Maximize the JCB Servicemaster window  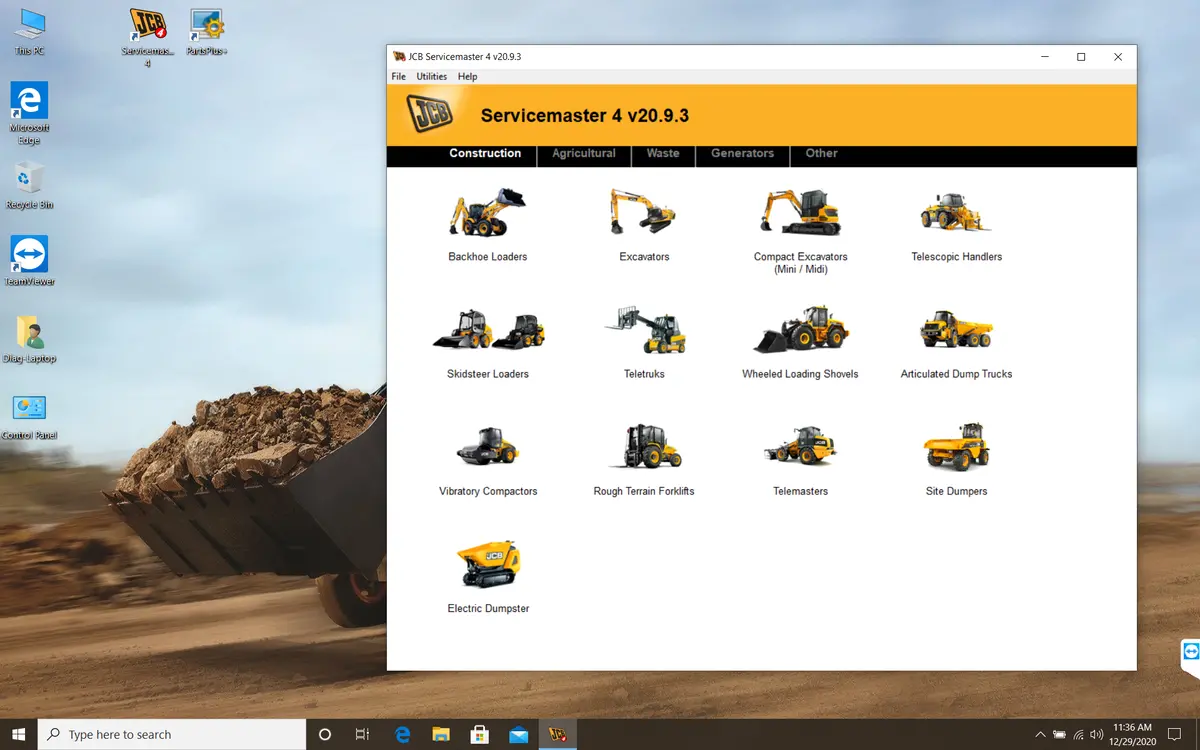[x=1081, y=57]
